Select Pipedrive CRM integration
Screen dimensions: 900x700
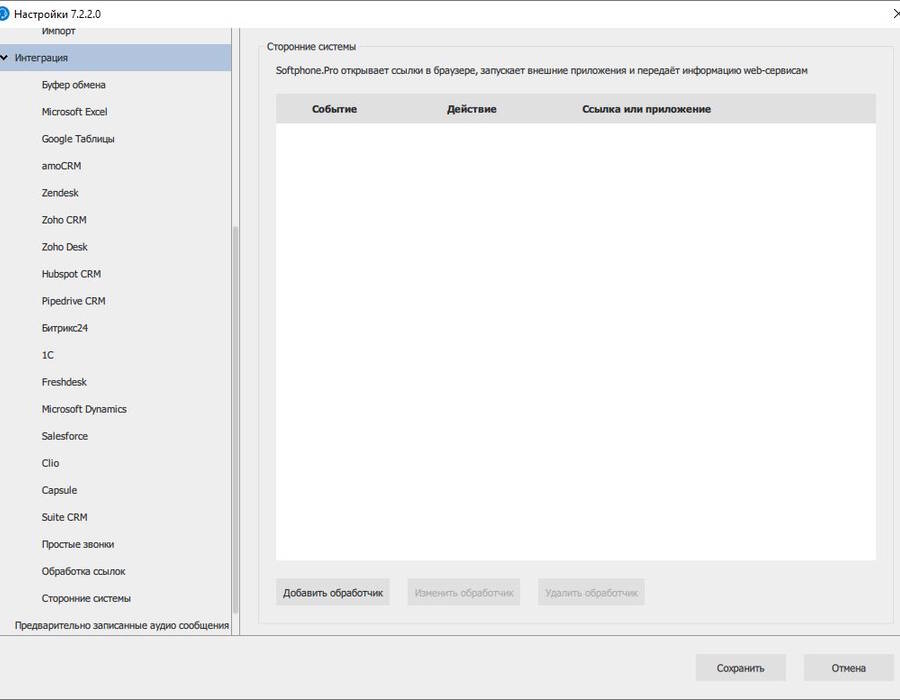pos(73,301)
